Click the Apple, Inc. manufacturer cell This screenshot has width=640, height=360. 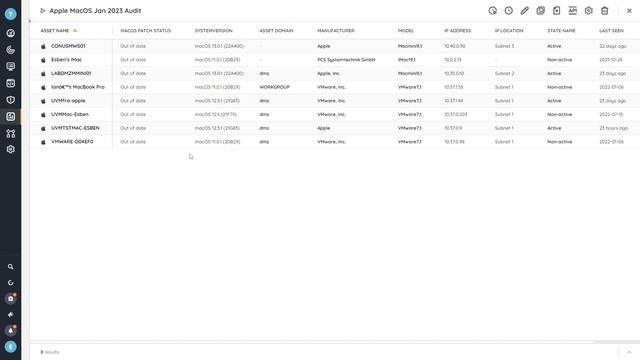click(329, 73)
